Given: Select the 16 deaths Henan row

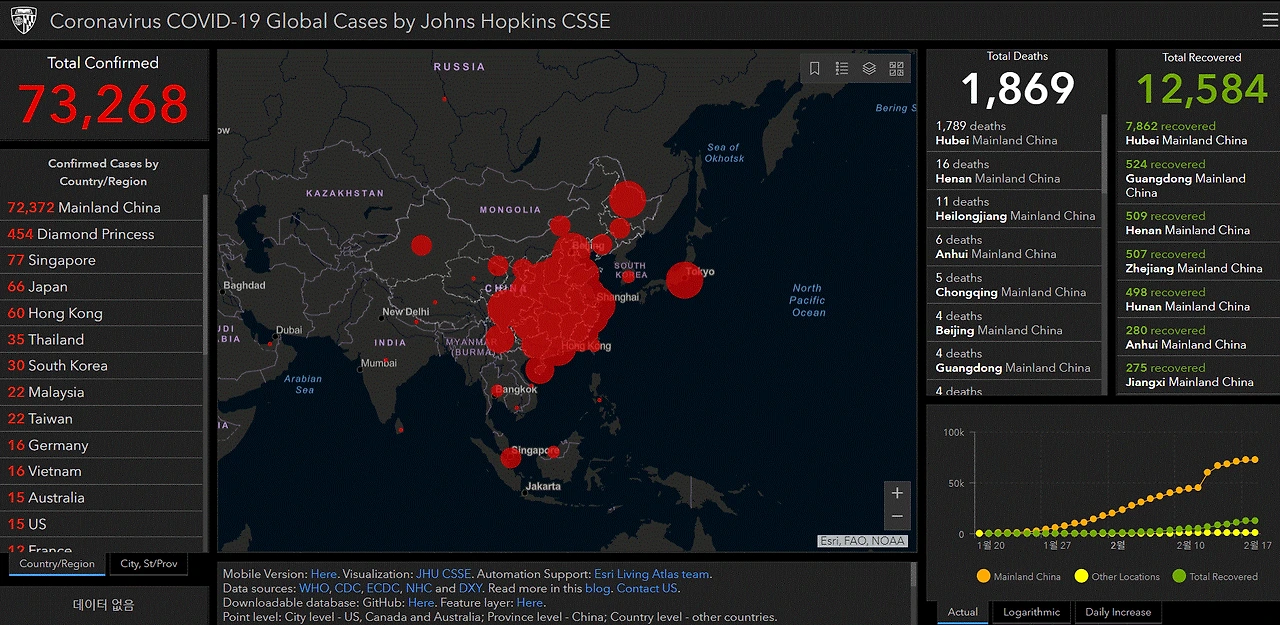Looking at the screenshot, I should click(x=1014, y=171).
